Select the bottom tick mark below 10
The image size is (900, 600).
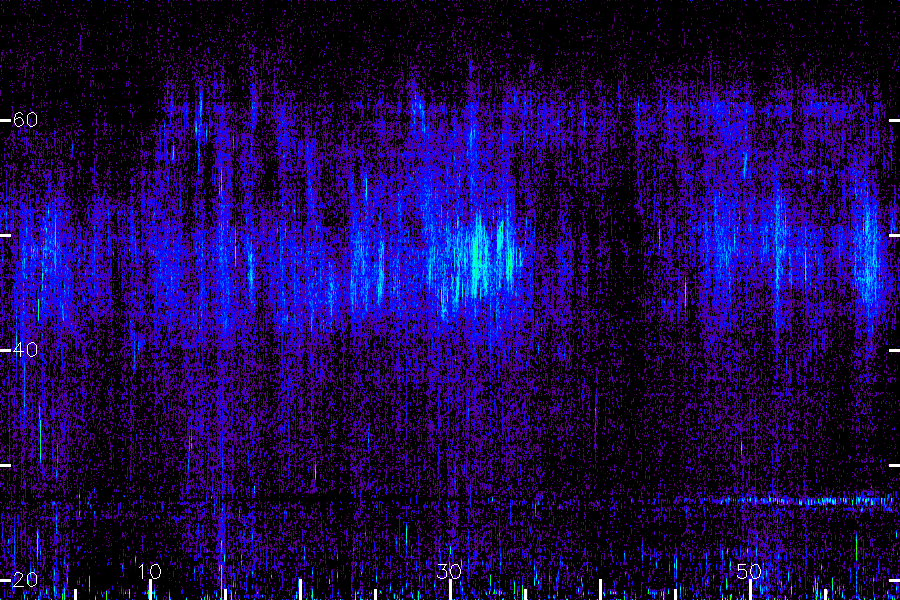(x=150, y=590)
